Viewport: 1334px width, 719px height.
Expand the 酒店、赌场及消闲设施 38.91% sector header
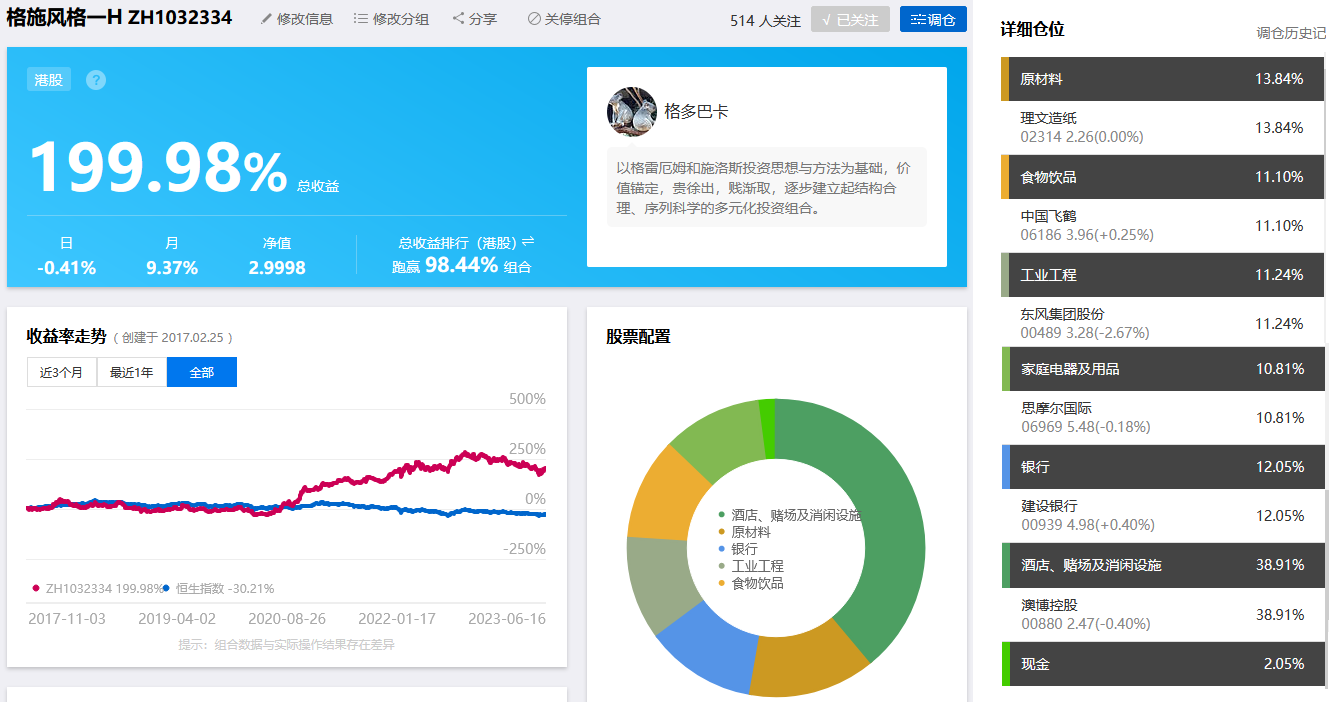click(x=1162, y=565)
